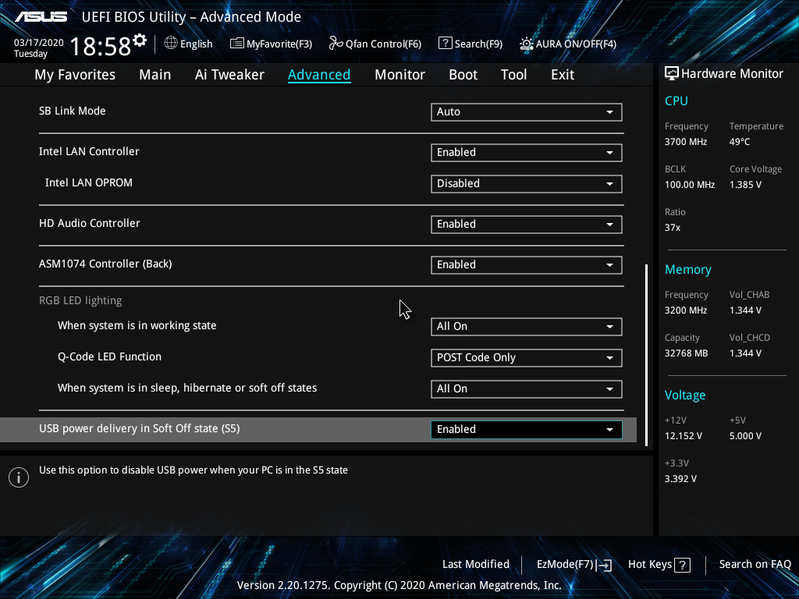Open Q-Code LED Function dropdown
Screen dimensions: 799x599
[526, 358]
